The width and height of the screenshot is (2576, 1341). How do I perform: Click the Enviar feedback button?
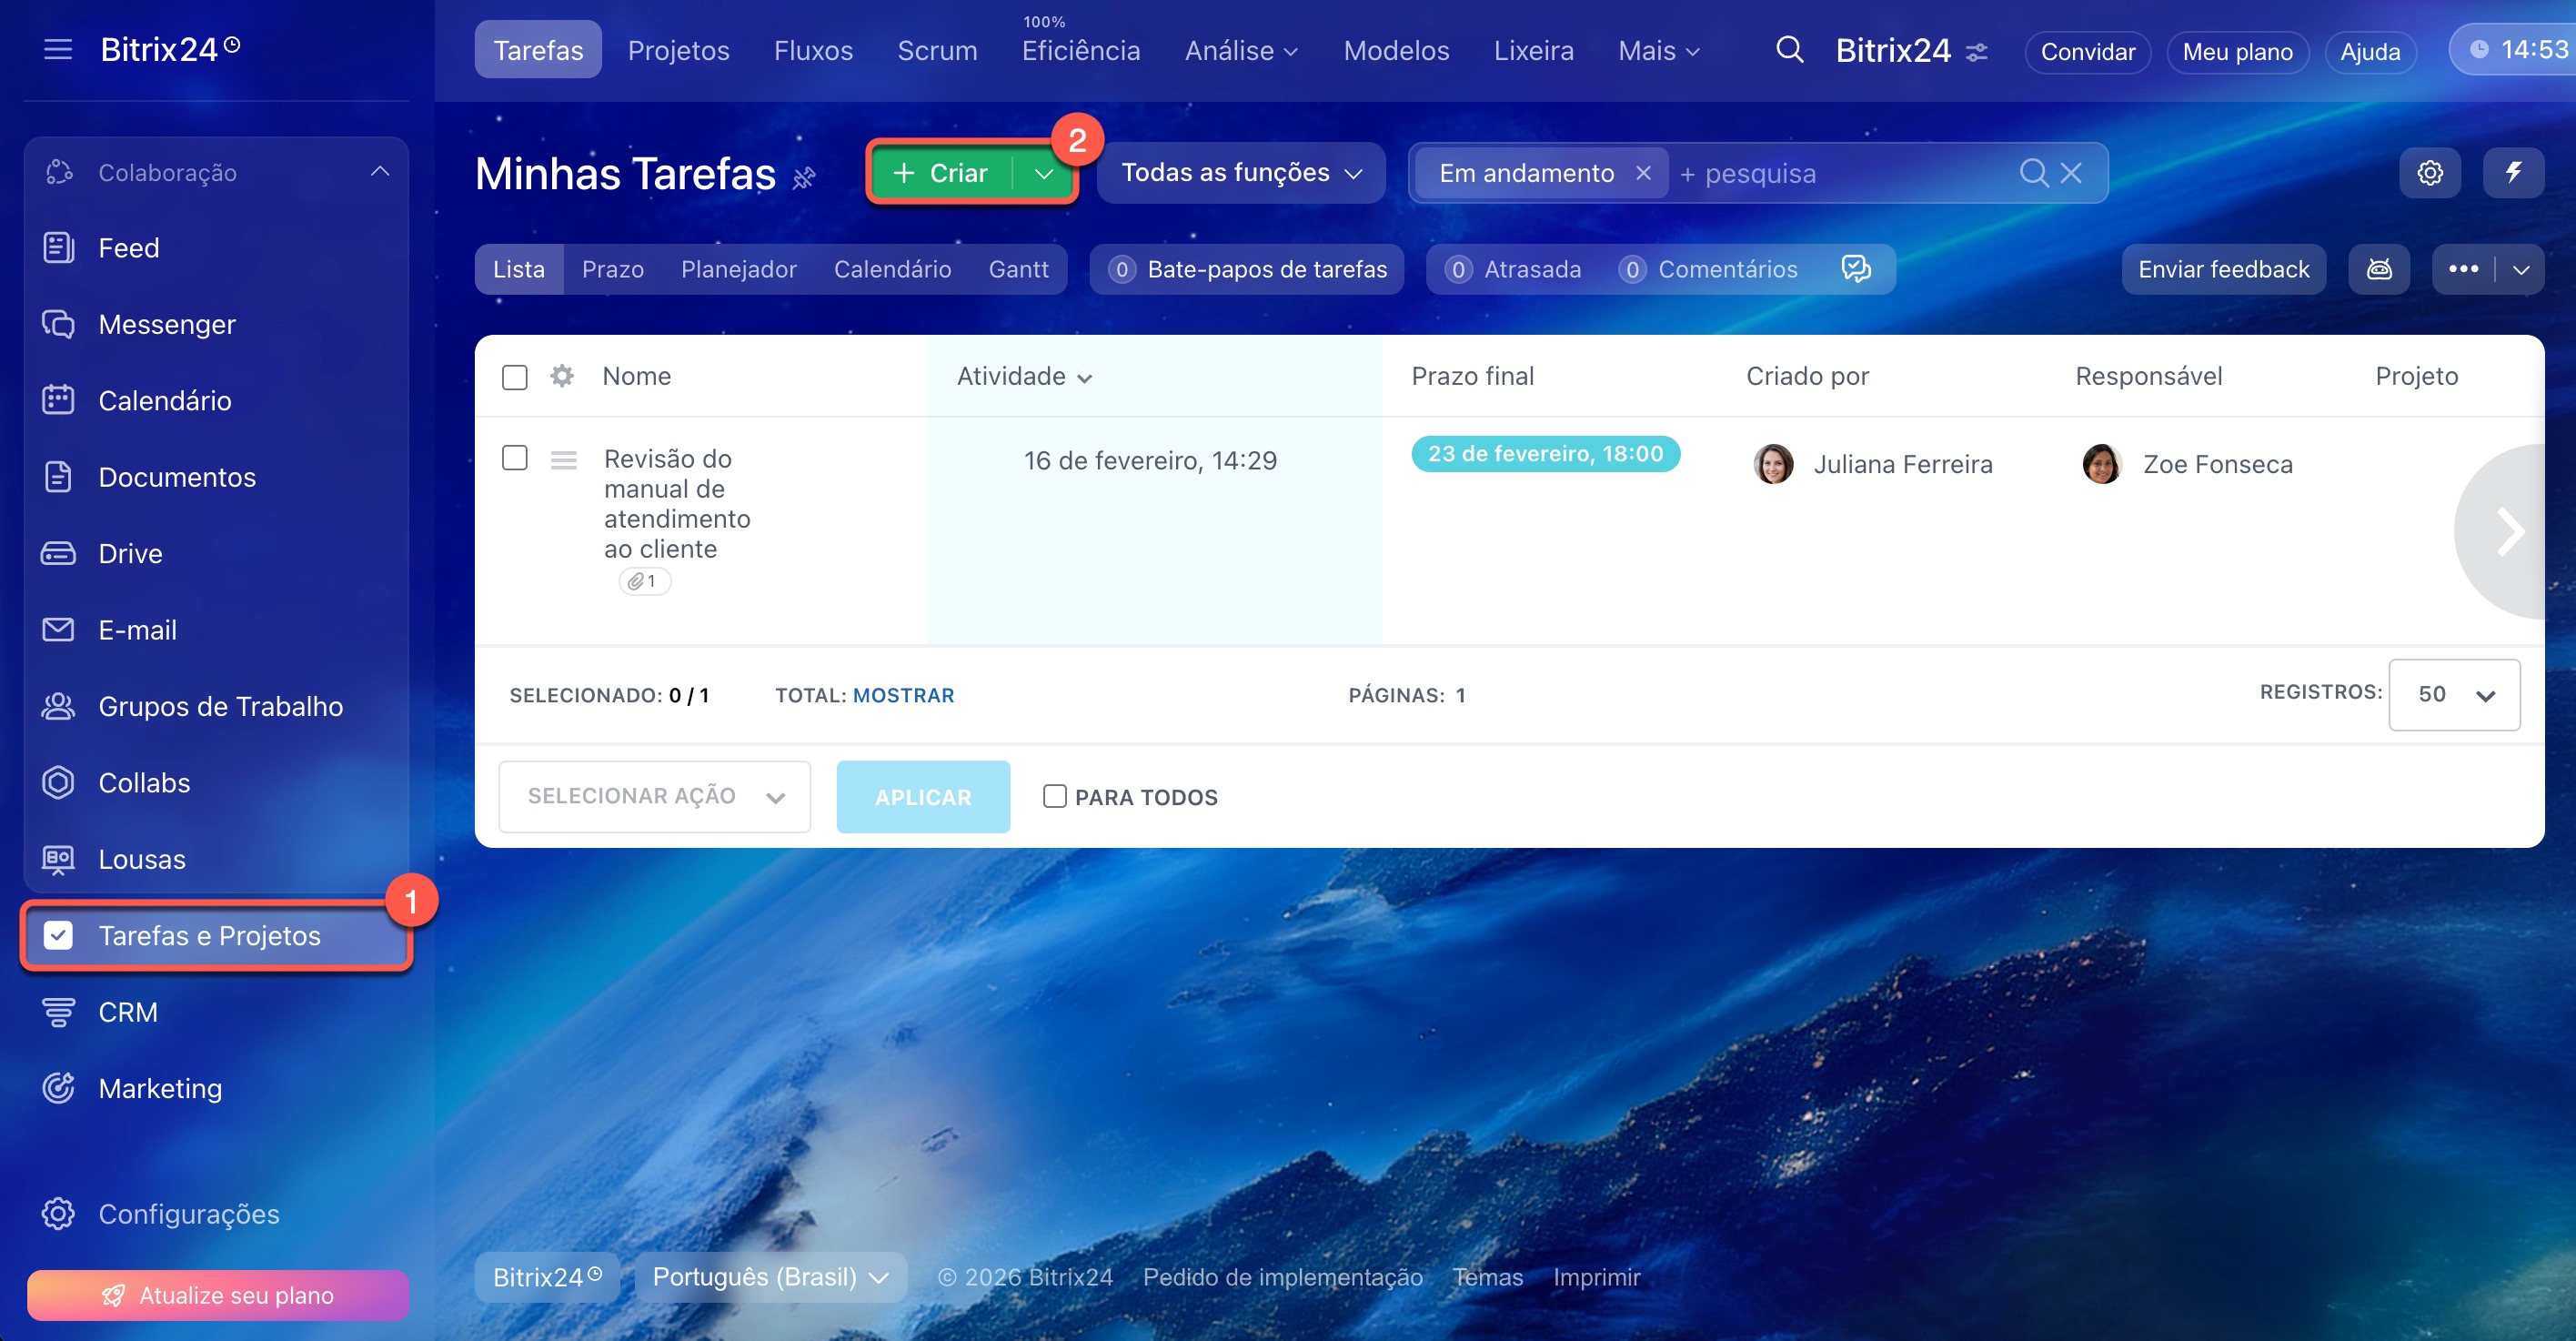pyautogui.click(x=2223, y=269)
